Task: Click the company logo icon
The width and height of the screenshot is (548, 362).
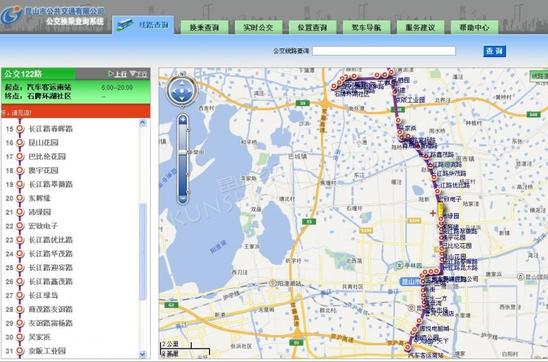Action: click(12, 15)
